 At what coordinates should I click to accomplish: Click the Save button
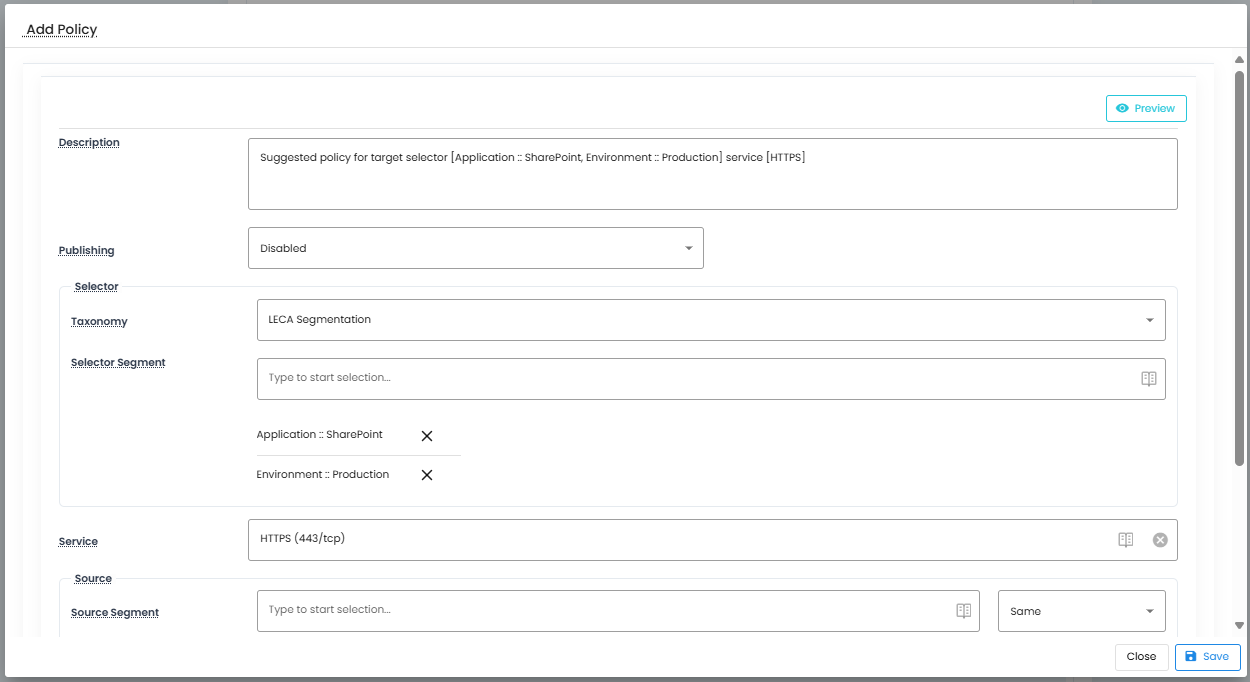click(x=1207, y=657)
